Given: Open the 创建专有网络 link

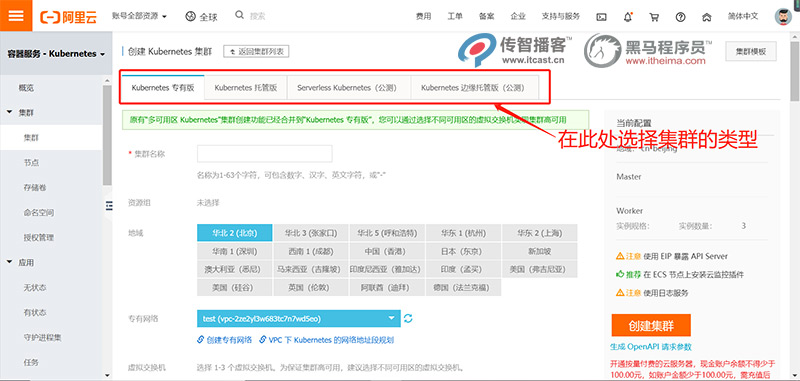Looking at the screenshot, I should tap(224, 340).
